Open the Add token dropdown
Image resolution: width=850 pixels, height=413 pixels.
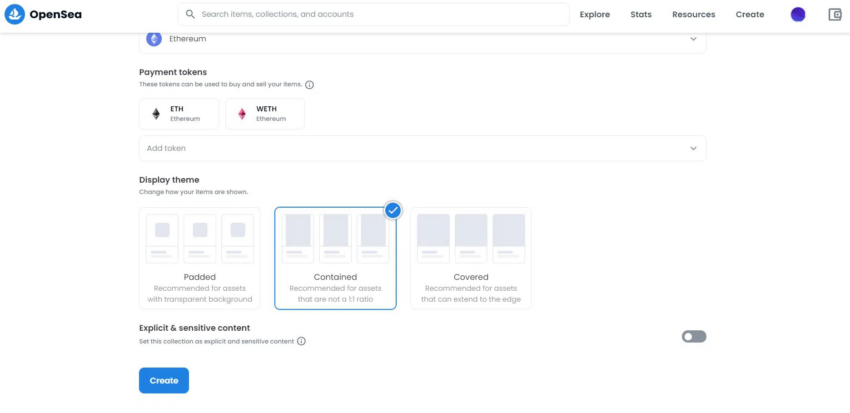tap(423, 148)
